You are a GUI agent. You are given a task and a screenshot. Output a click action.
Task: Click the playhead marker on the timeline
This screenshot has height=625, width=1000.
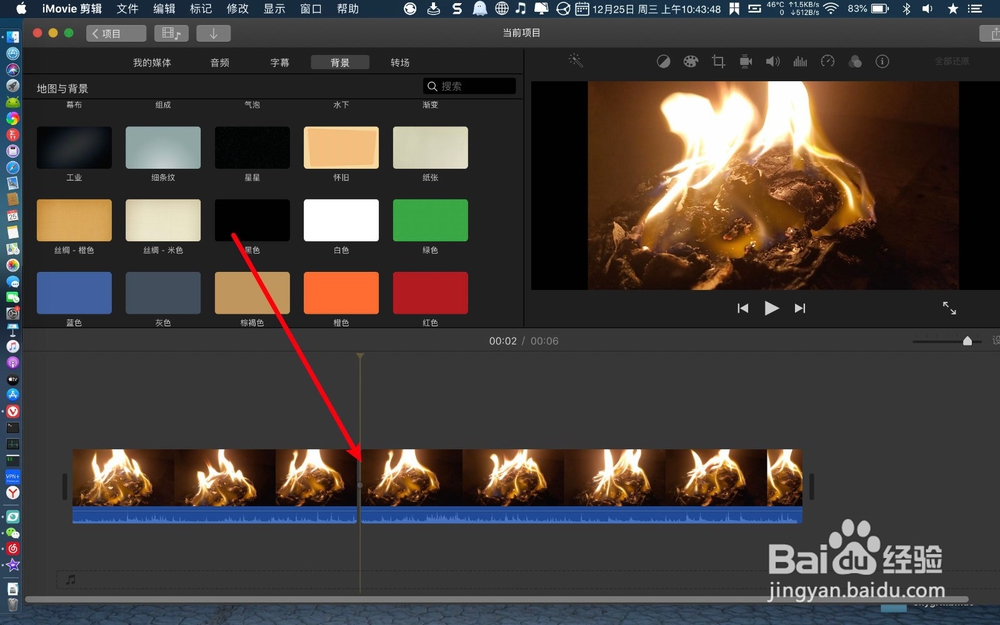[x=360, y=356]
